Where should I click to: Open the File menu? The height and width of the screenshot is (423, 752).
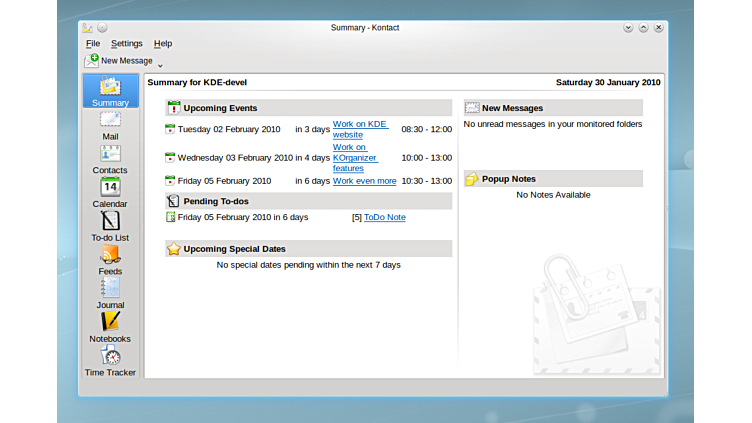pyautogui.click(x=93, y=44)
